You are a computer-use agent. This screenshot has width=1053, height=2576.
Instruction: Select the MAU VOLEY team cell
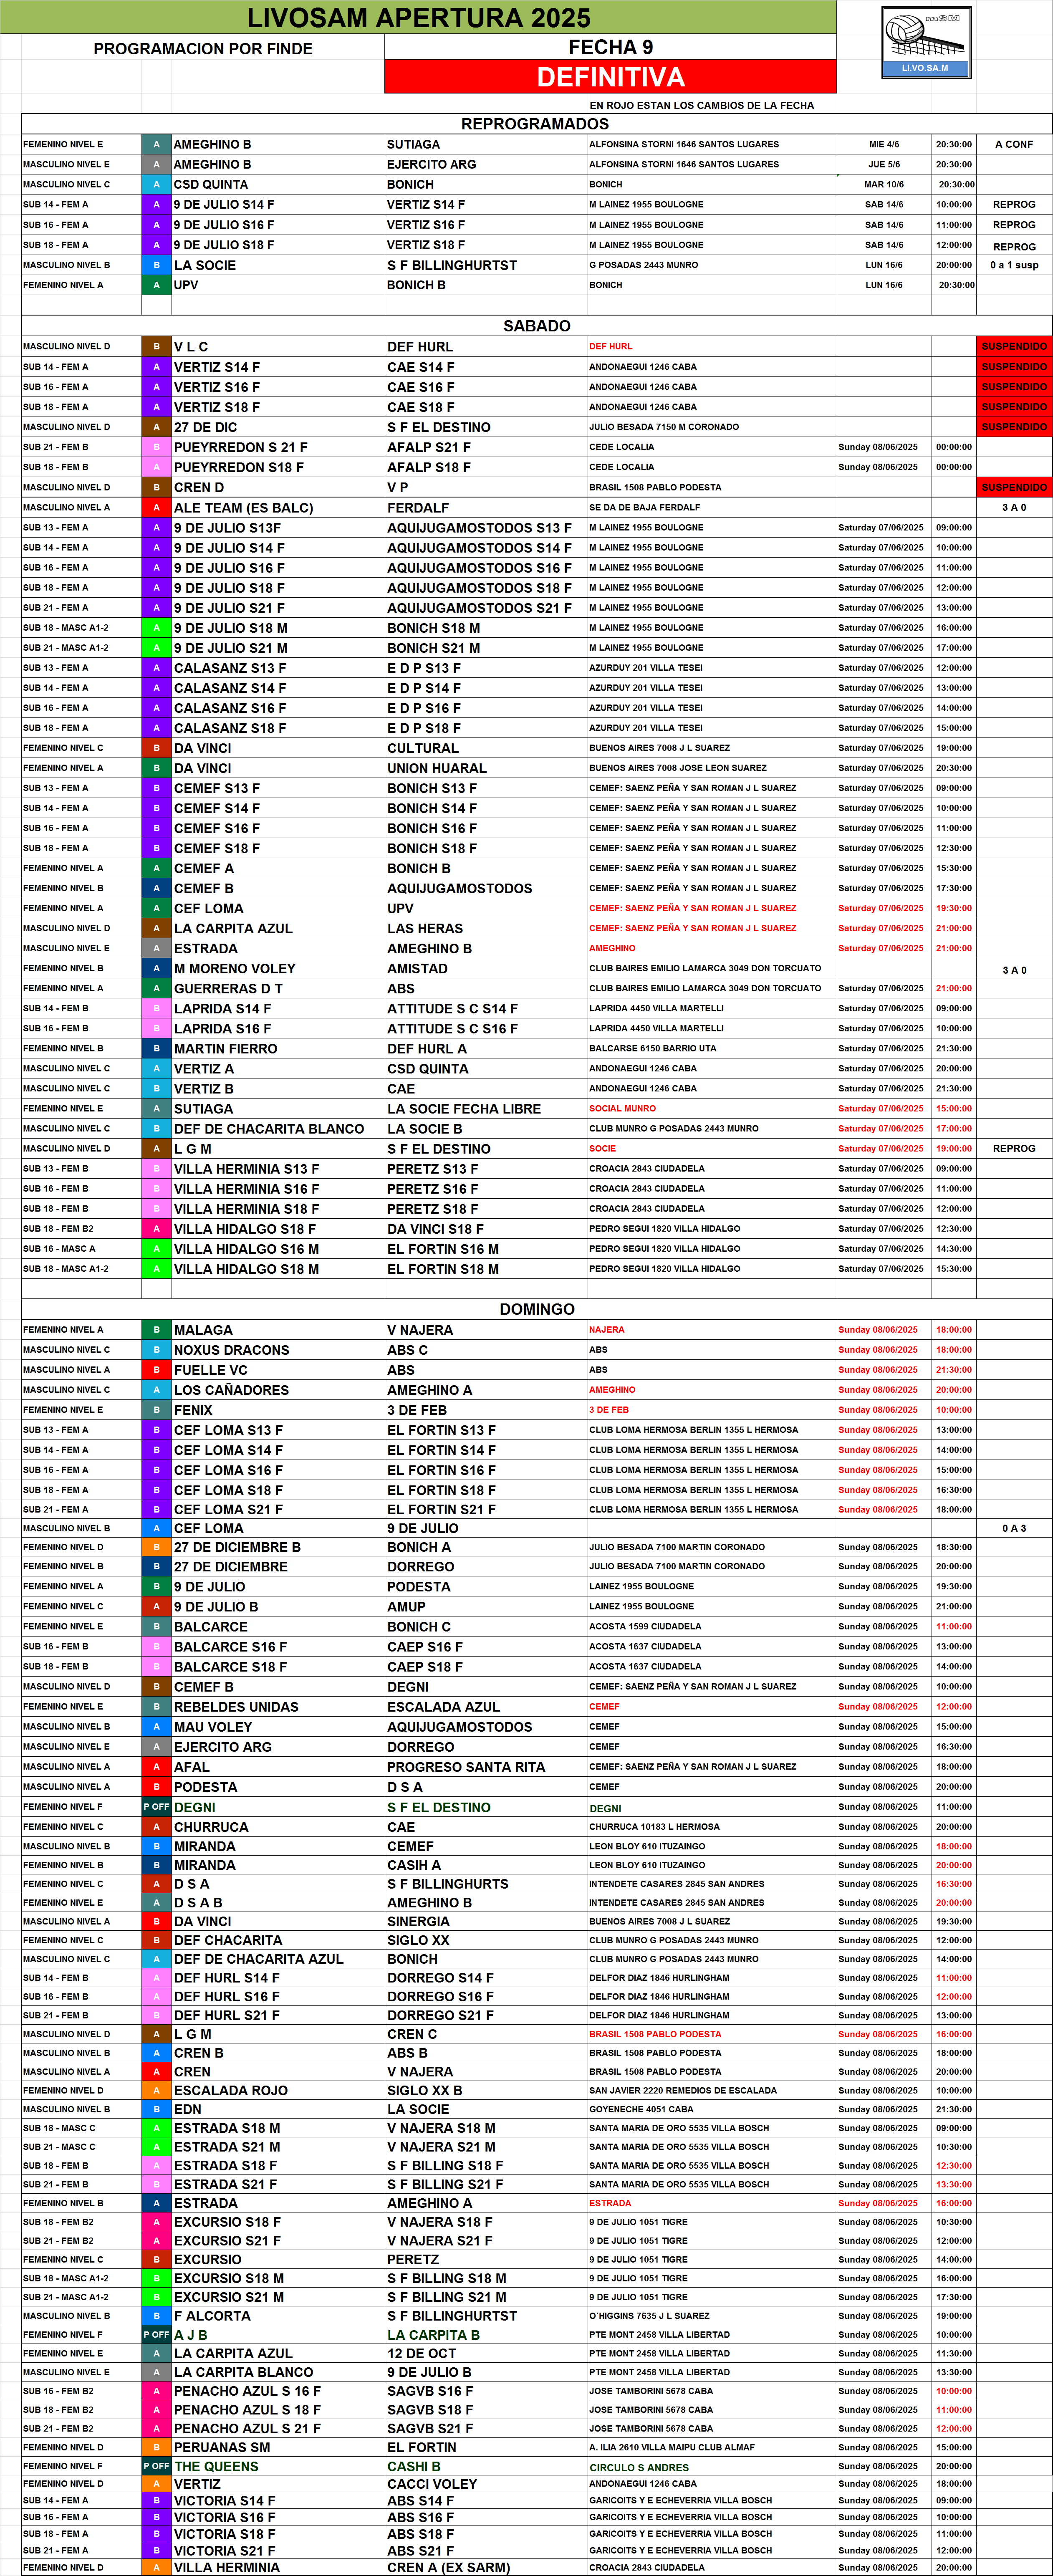point(278,1727)
